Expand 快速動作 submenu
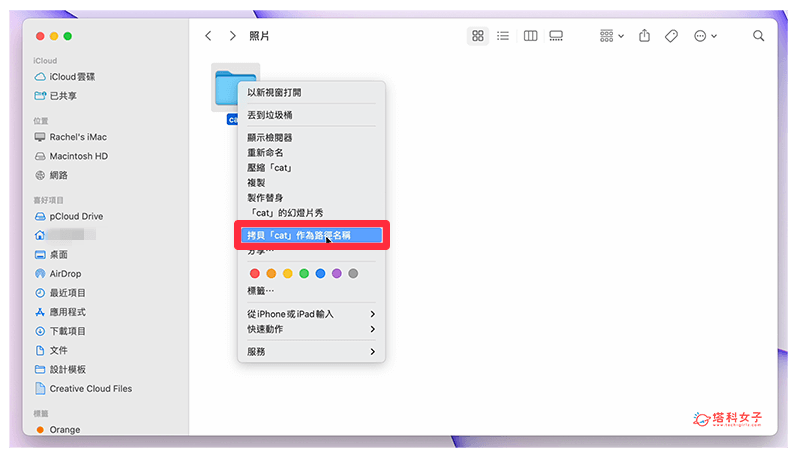This screenshot has height=460, width=800. point(311,329)
